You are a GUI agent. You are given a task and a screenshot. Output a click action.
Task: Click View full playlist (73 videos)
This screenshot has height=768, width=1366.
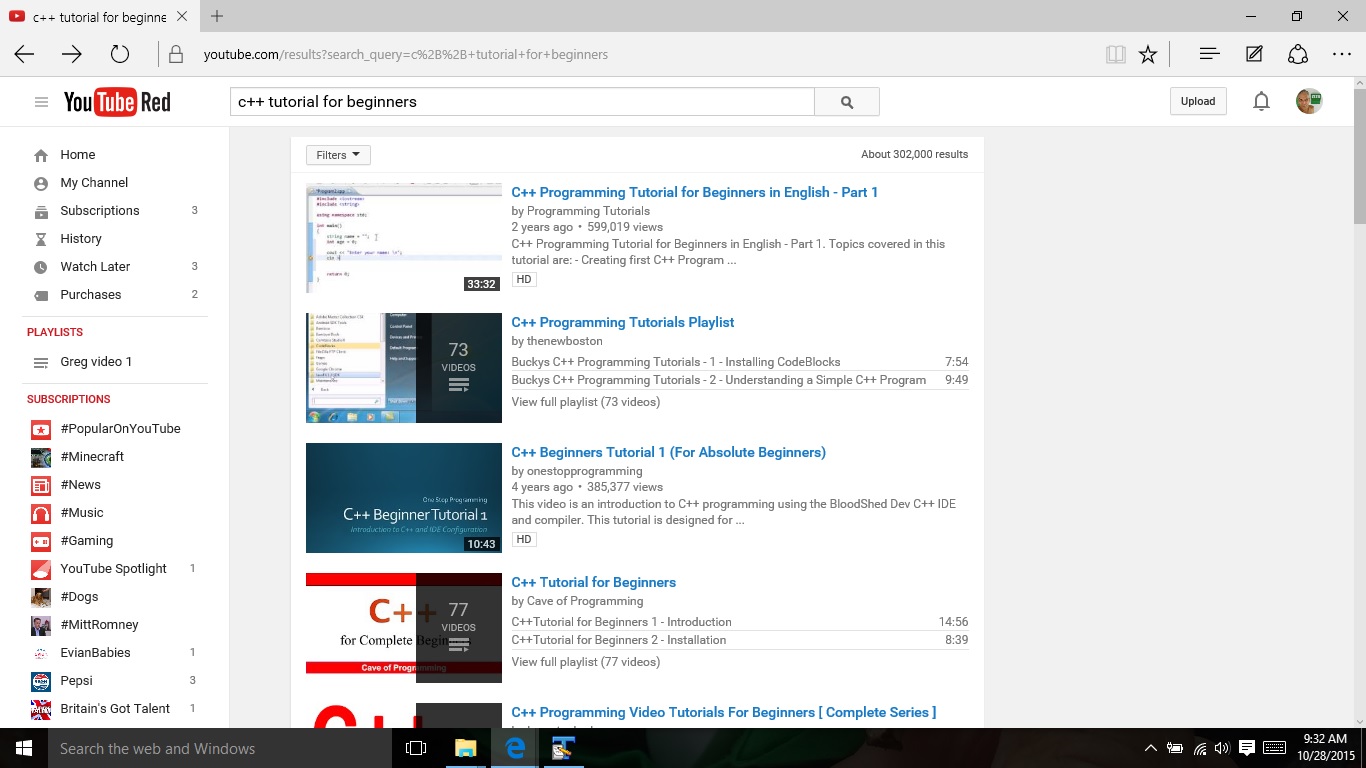[x=585, y=402]
